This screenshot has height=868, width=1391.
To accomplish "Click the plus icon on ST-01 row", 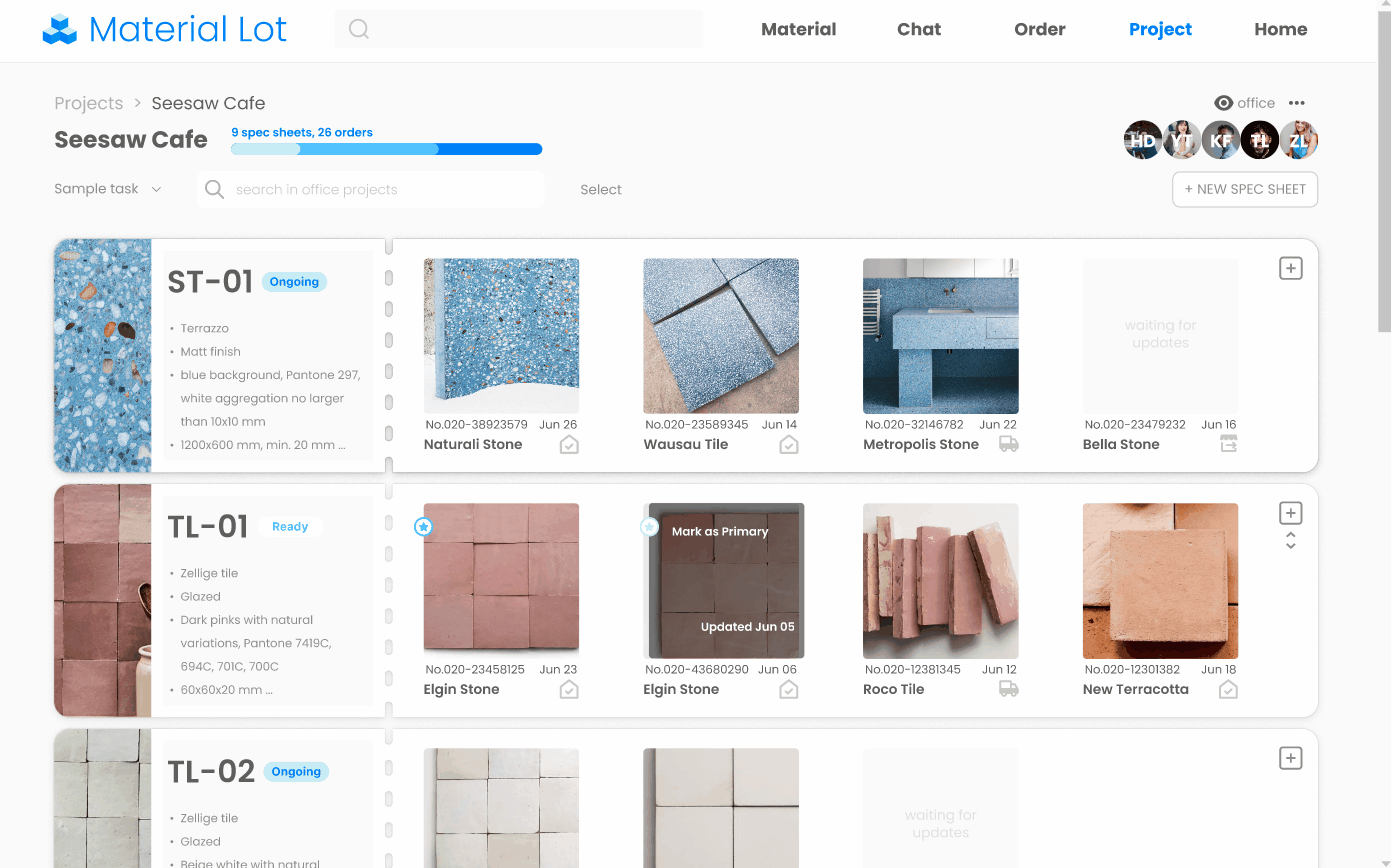I will coord(1291,268).
